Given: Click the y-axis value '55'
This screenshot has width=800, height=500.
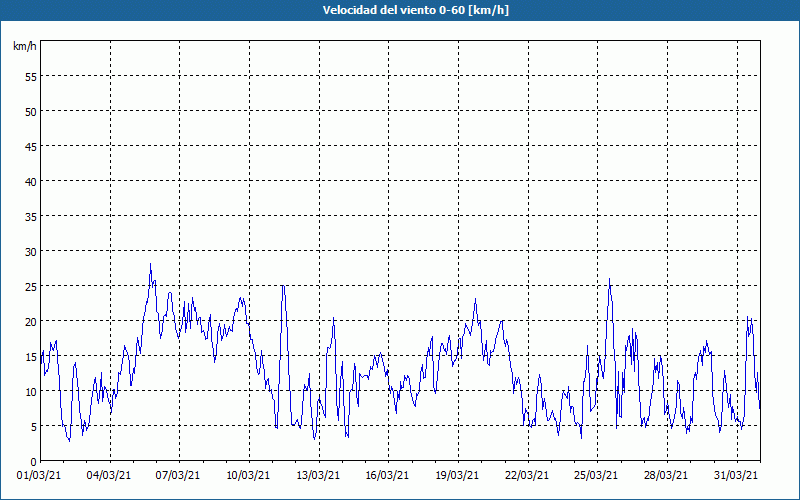Looking at the screenshot, I should tap(31, 76).
